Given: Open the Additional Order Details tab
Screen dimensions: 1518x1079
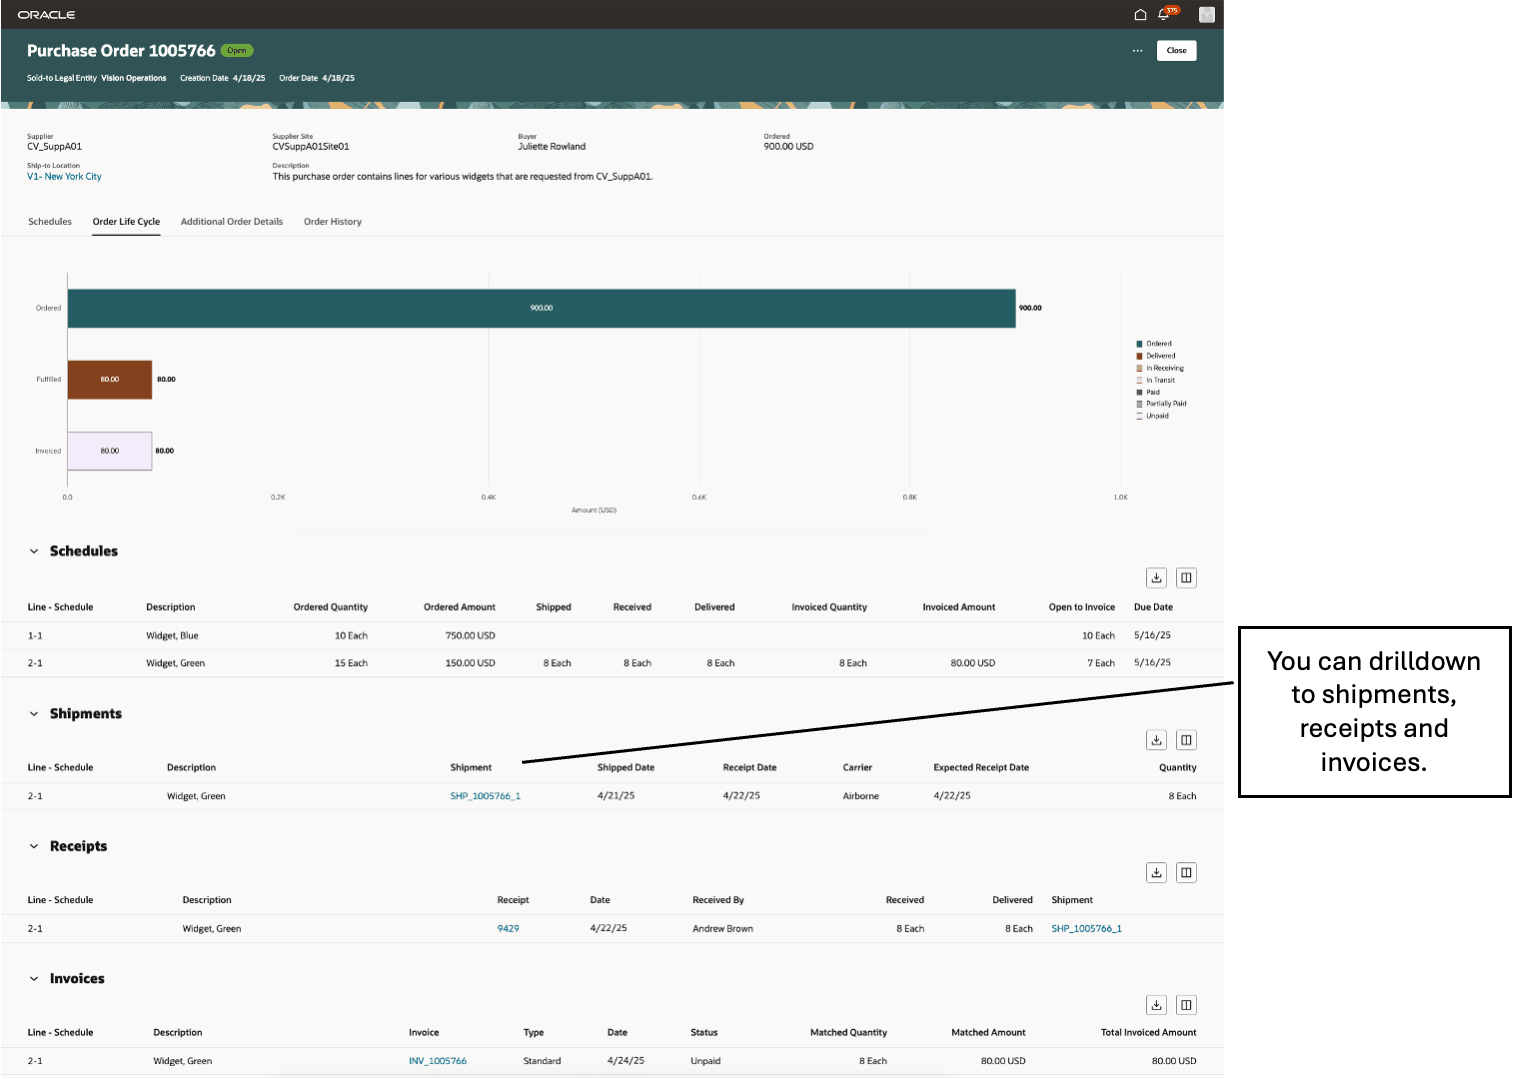Looking at the screenshot, I should coord(232,221).
